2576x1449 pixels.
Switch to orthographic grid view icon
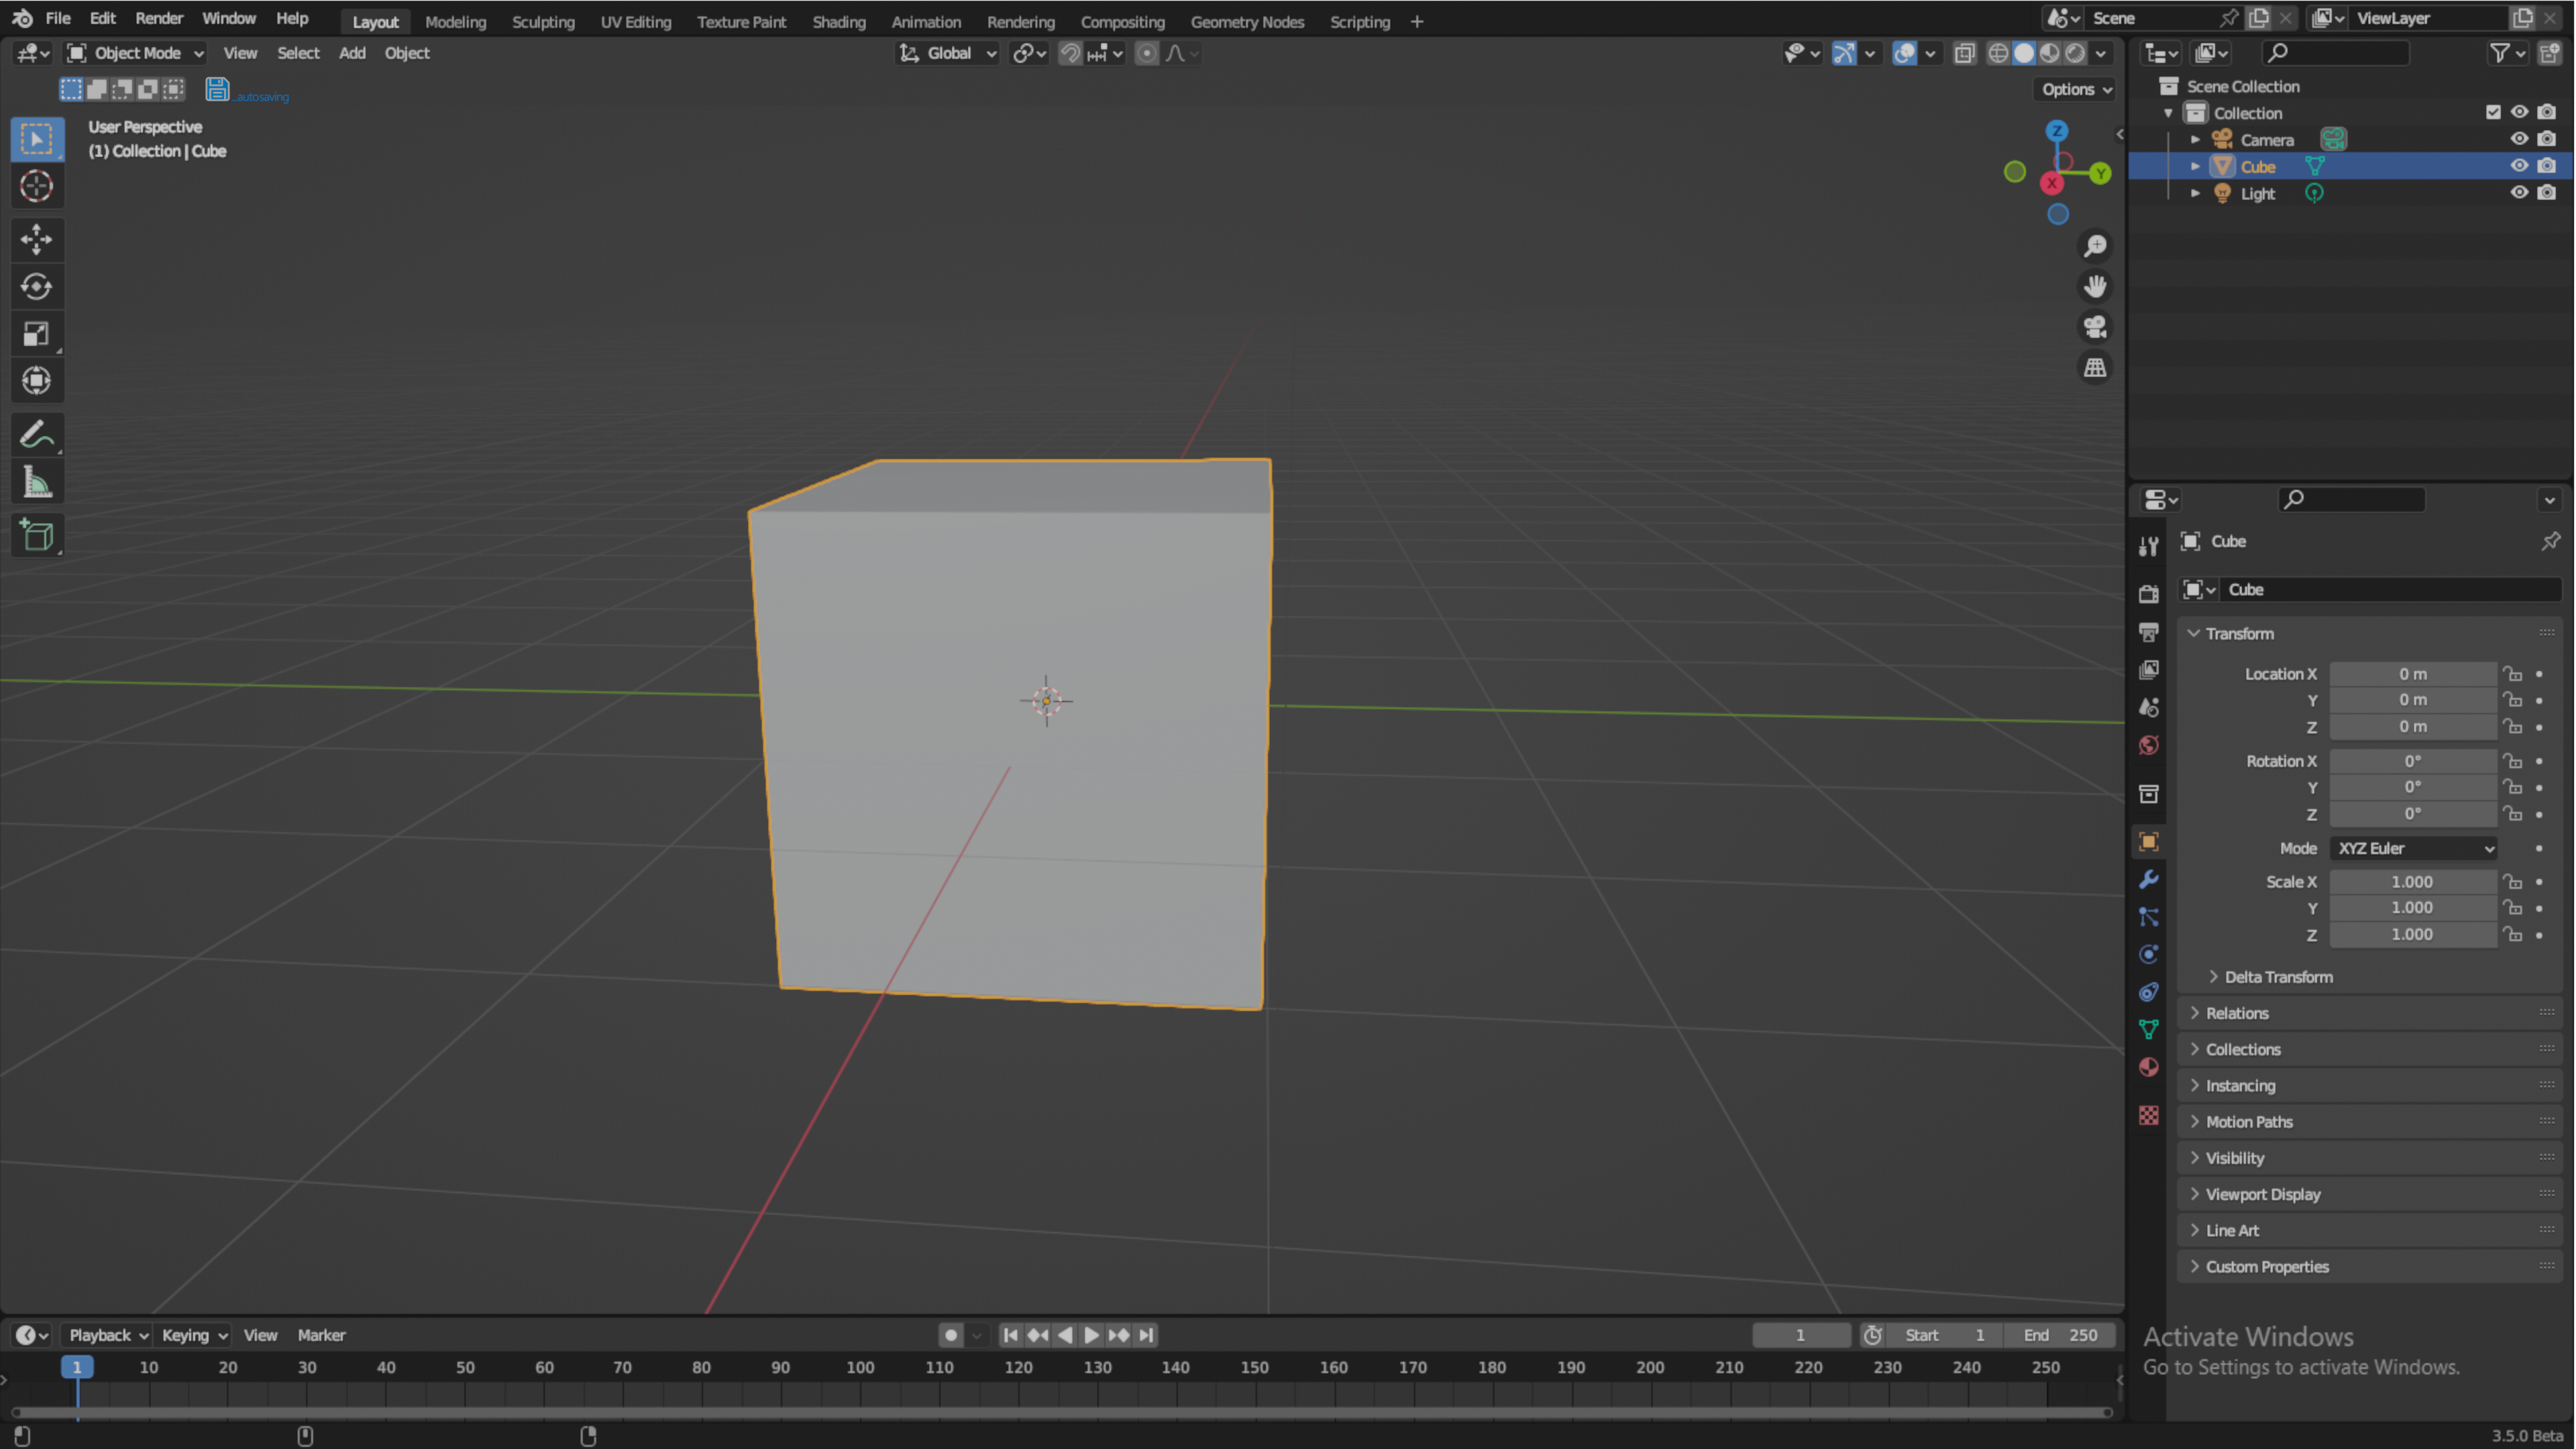(2095, 368)
